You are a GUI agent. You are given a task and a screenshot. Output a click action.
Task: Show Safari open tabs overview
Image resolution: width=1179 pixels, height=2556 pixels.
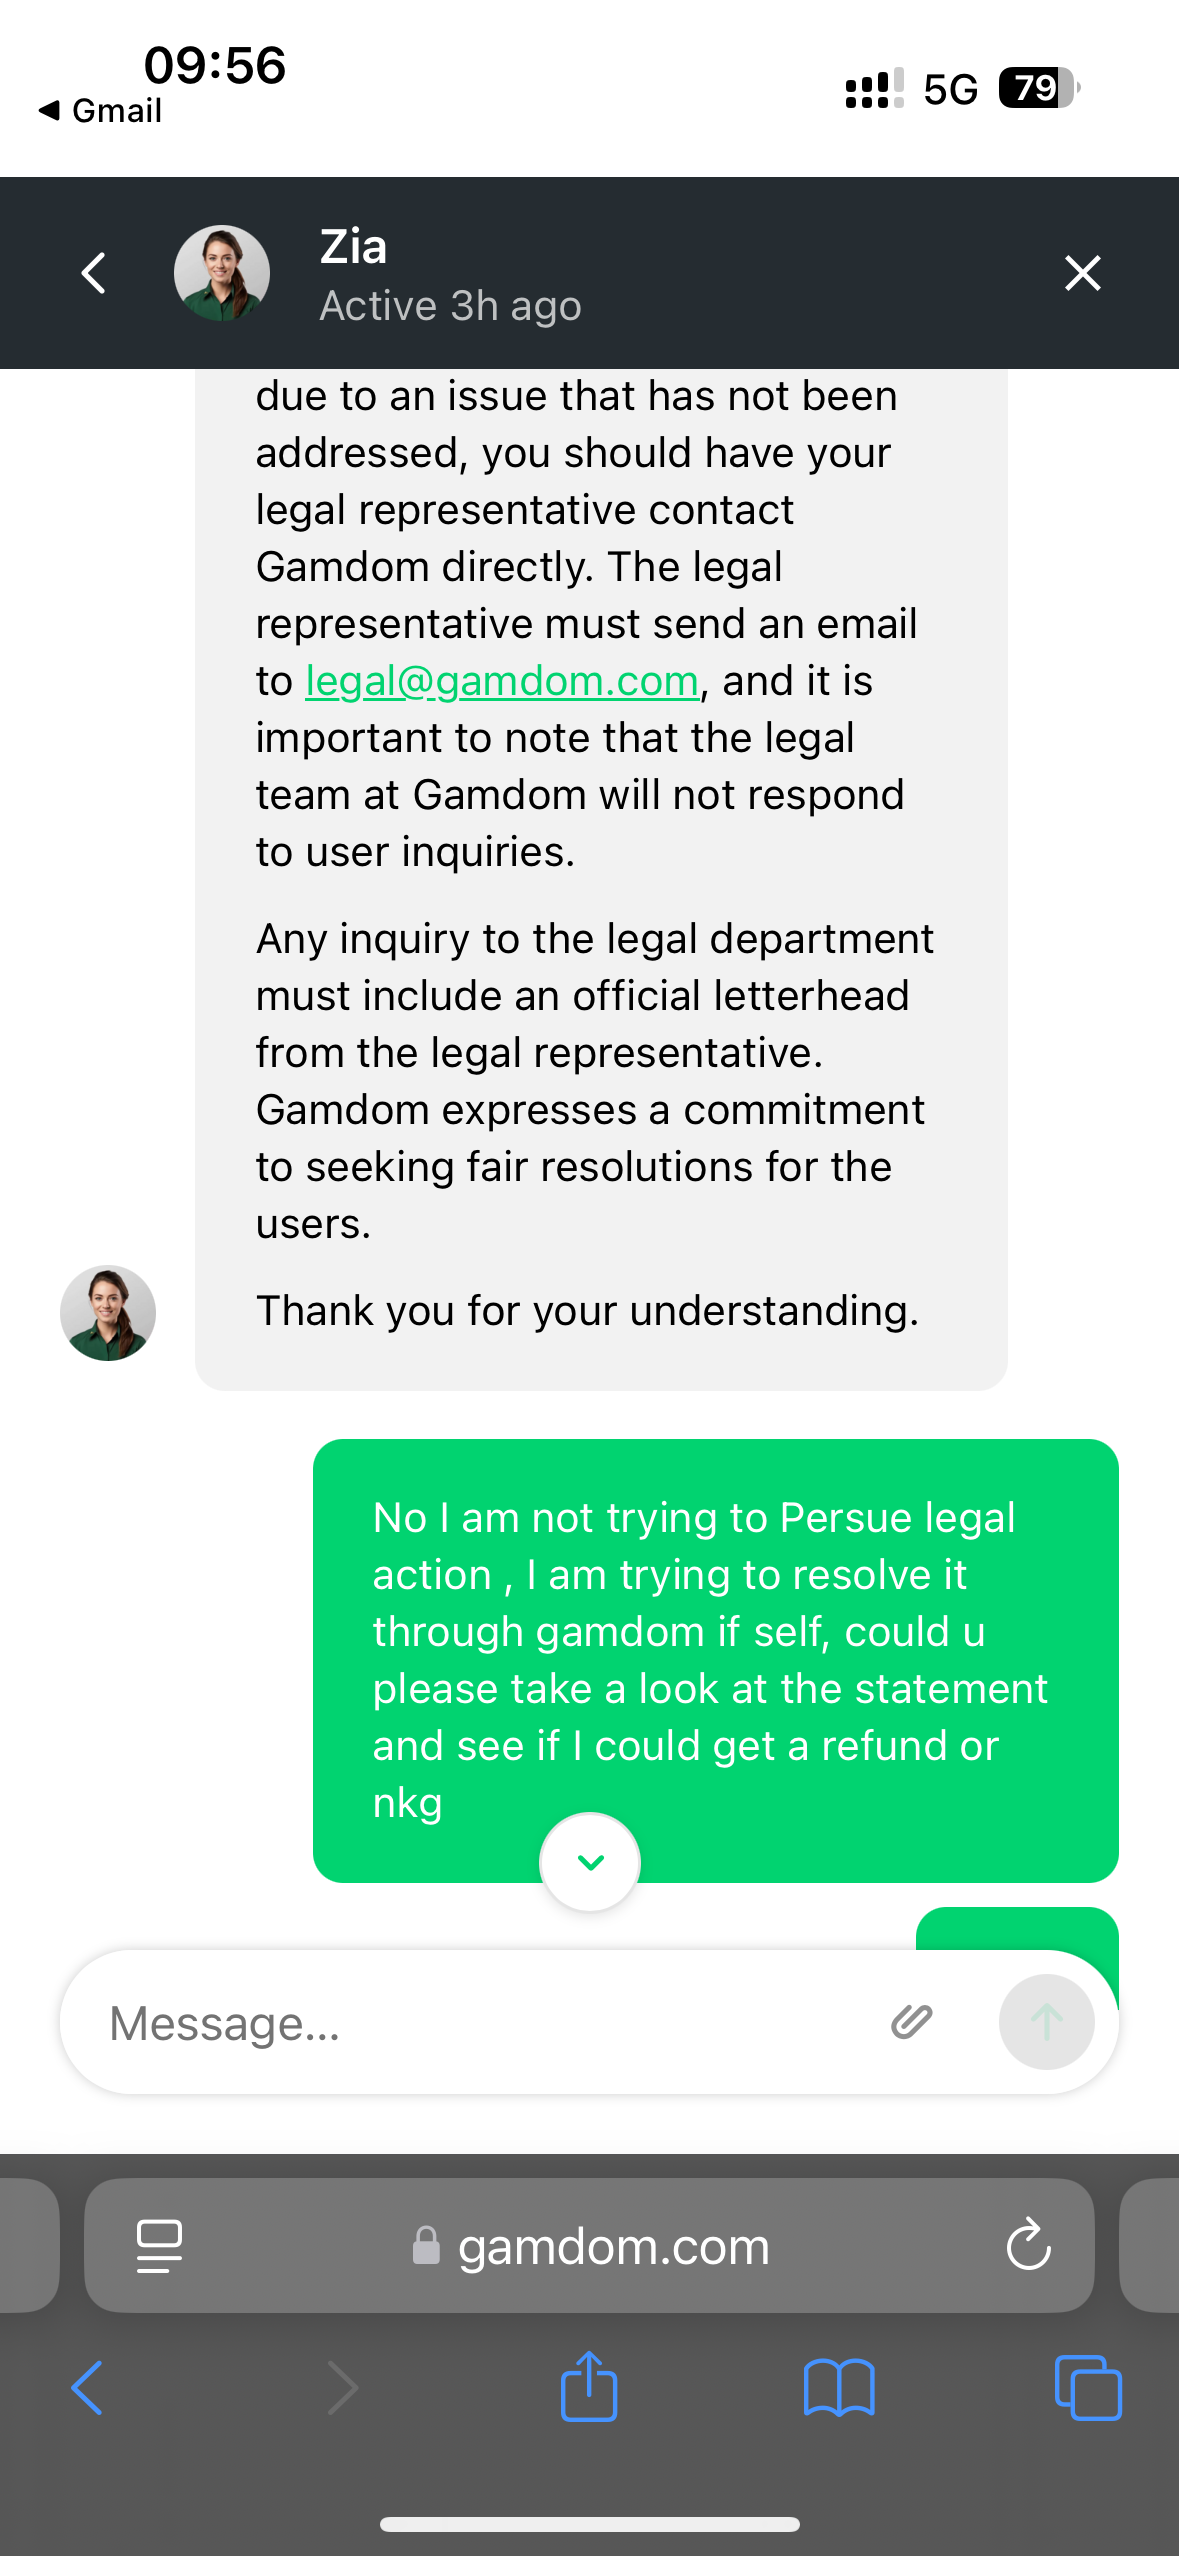point(1088,2388)
